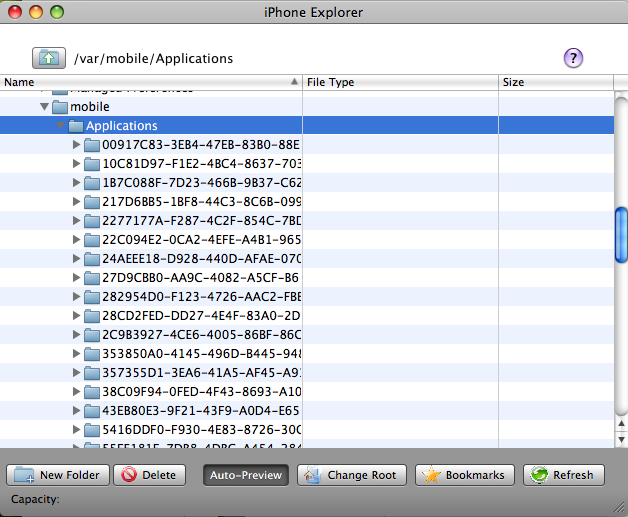Viewport: 628px width, 517px height.
Task: Click the go-up-folder arrow icon
Action: click(49, 58)
